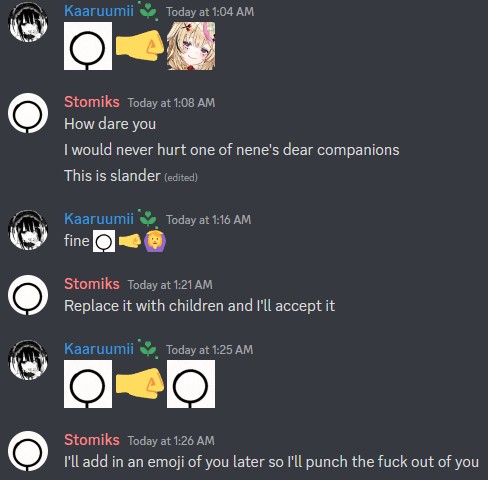
Task: Click Stomiks' avatar on the 1:26 AM message
Action: pos(28,451)
